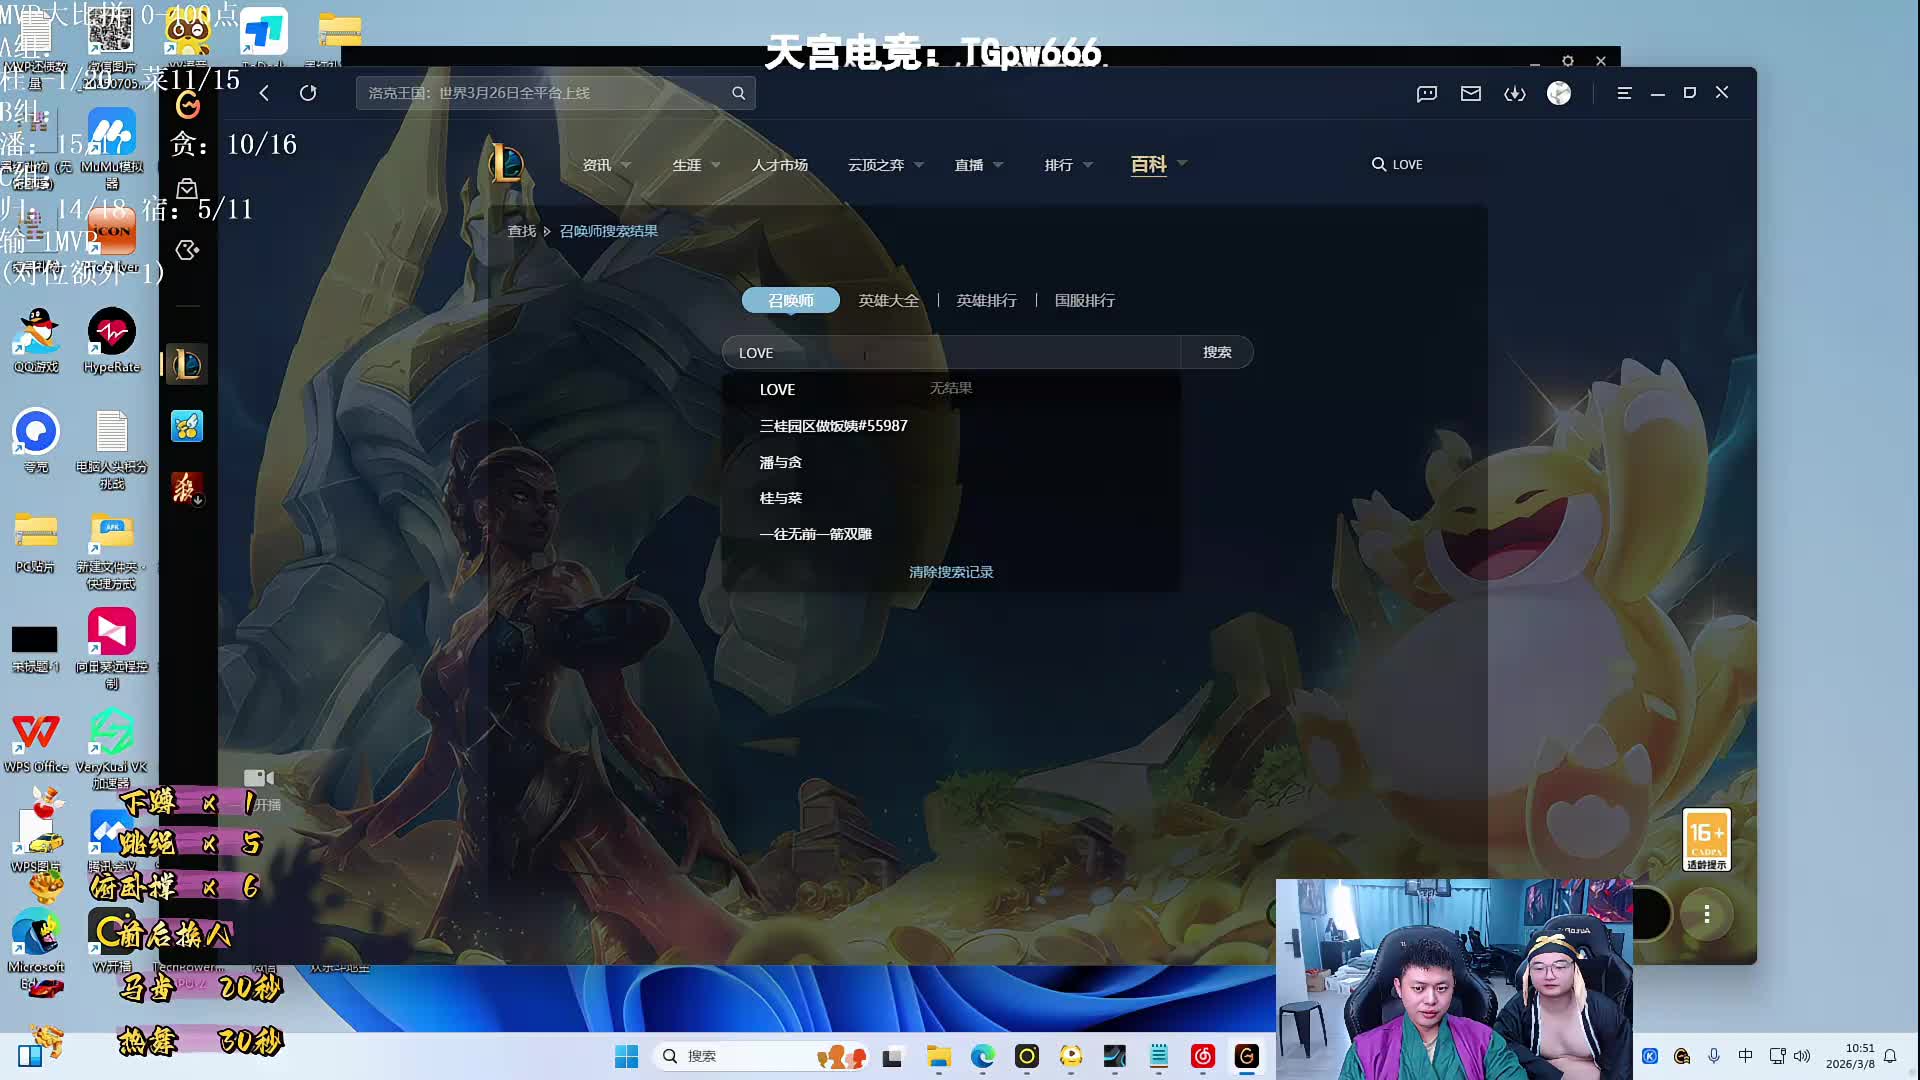Click the refresh page icon

pos(308,93)
